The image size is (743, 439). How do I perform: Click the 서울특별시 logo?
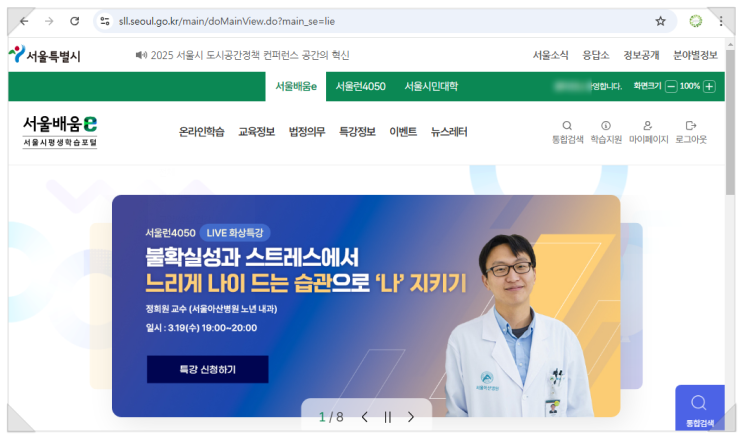[45, 55]
